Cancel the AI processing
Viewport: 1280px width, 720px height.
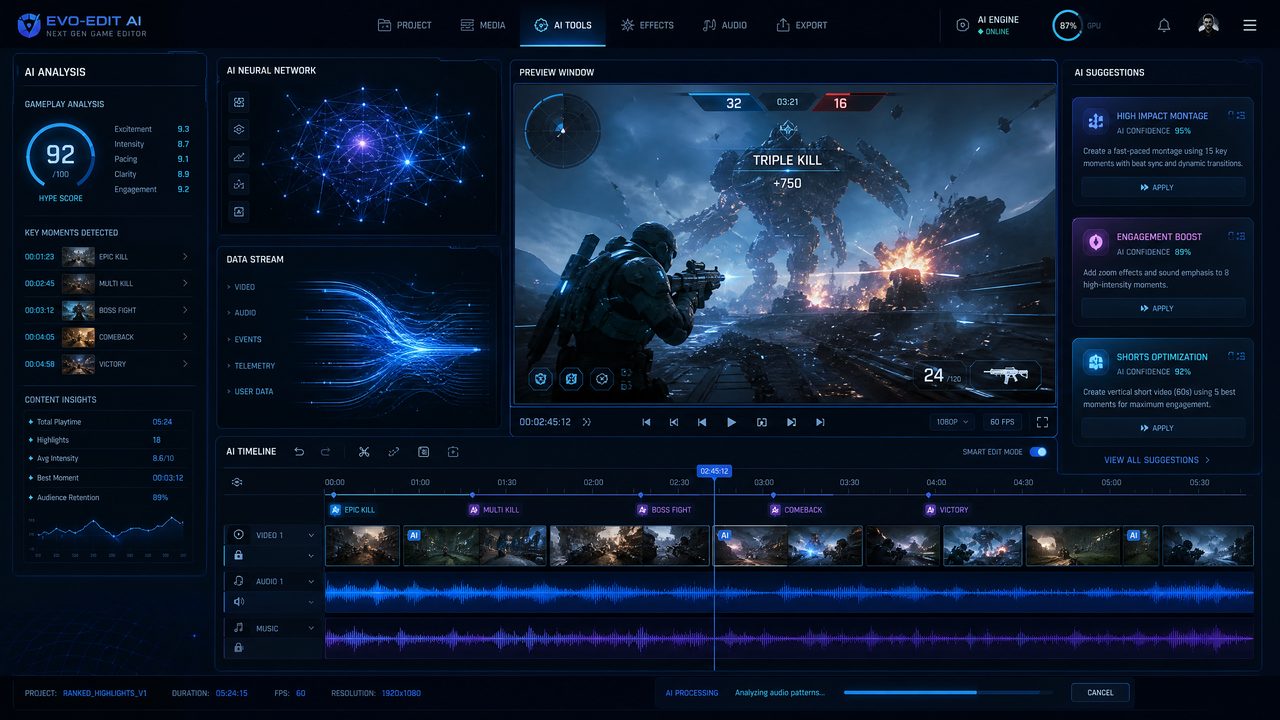pyautogui.click(x=1100, y=692)
